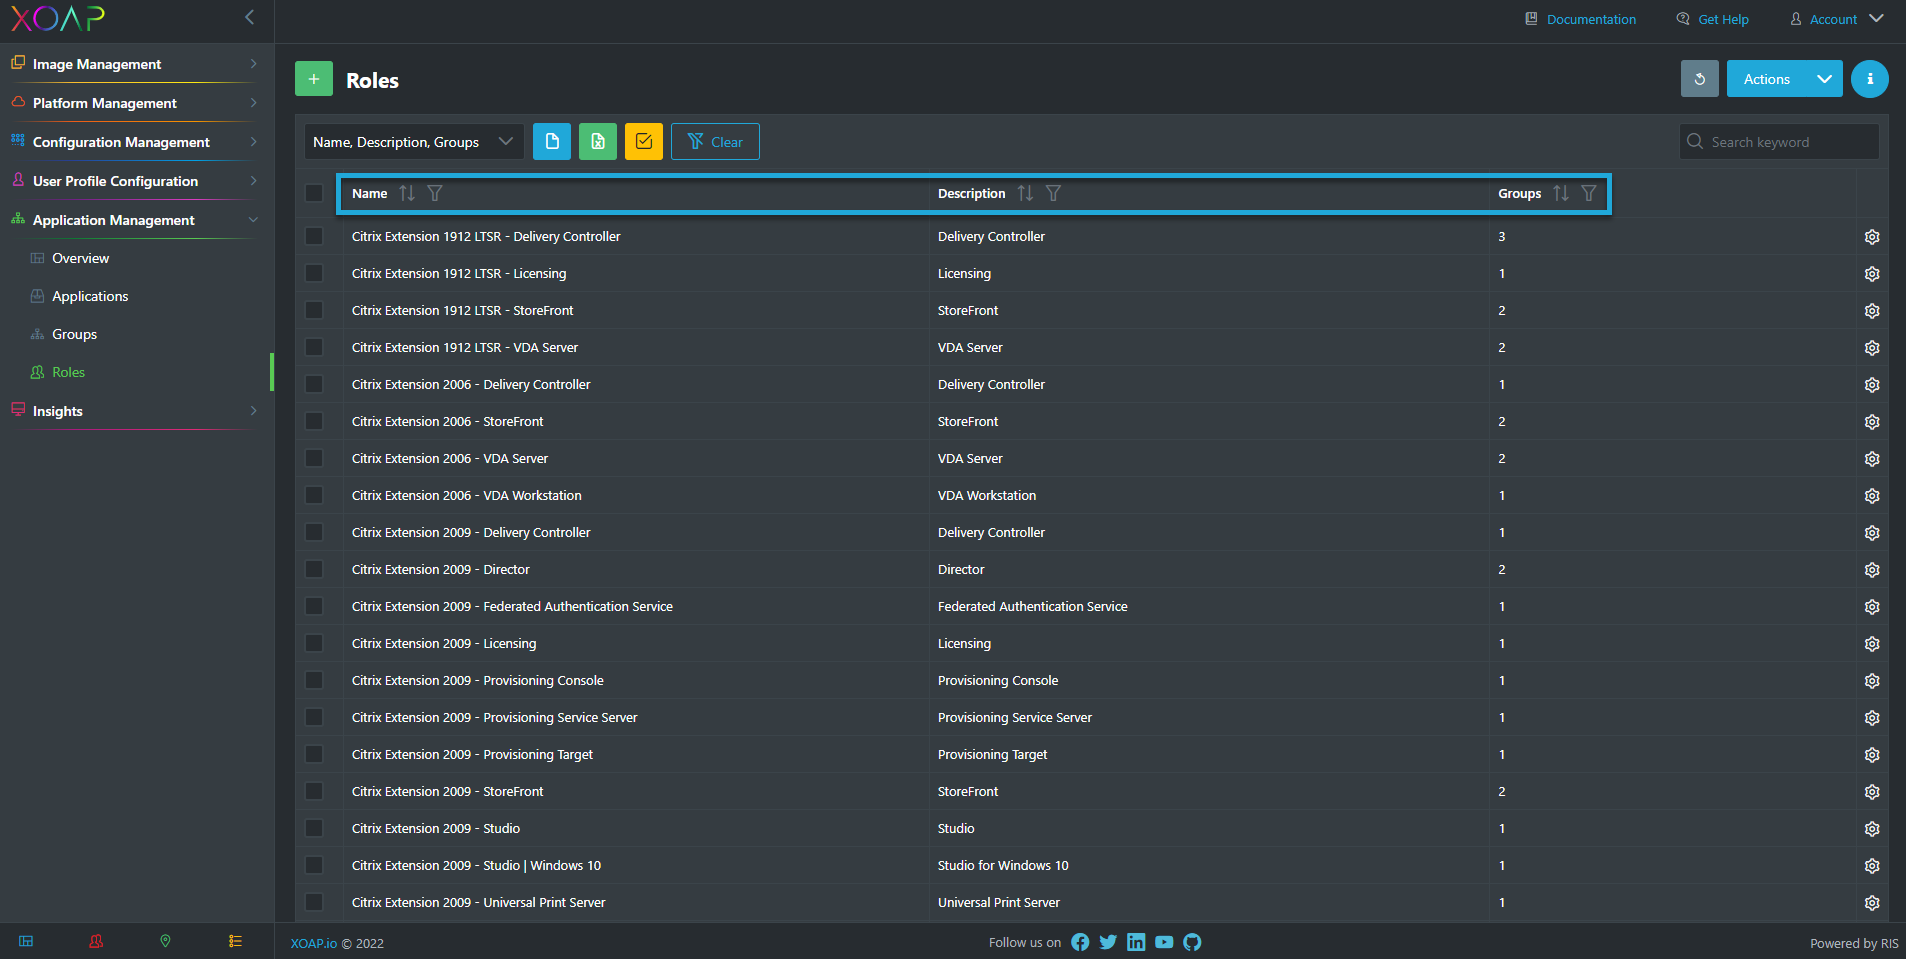1906x959 pixels.
Task: Expand Configuration Management section
Action: [x=136, y=142]
